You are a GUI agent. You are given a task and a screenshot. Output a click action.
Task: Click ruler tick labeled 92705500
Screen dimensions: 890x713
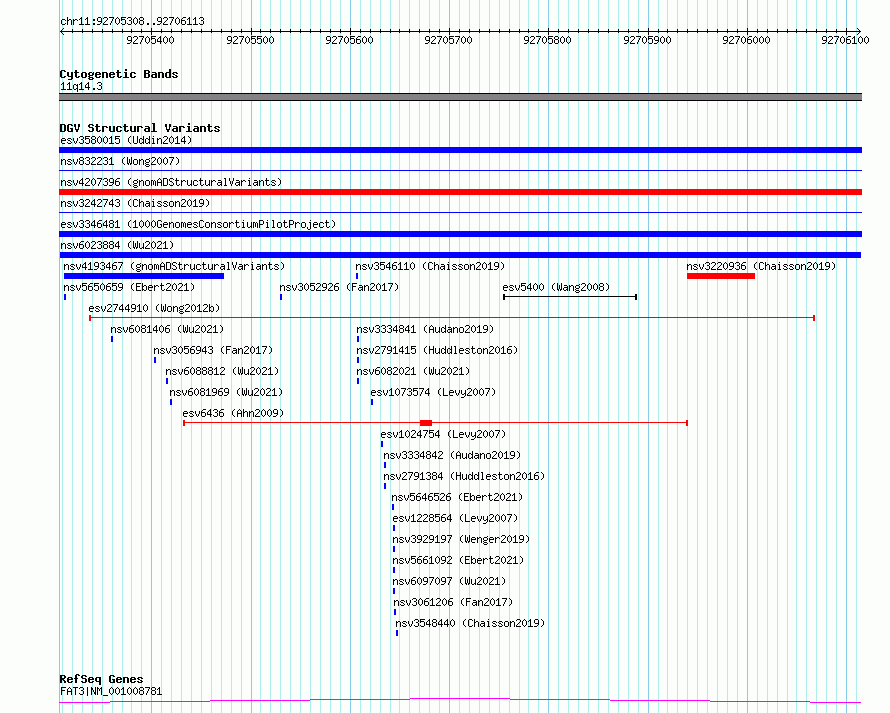pos(250,40)
